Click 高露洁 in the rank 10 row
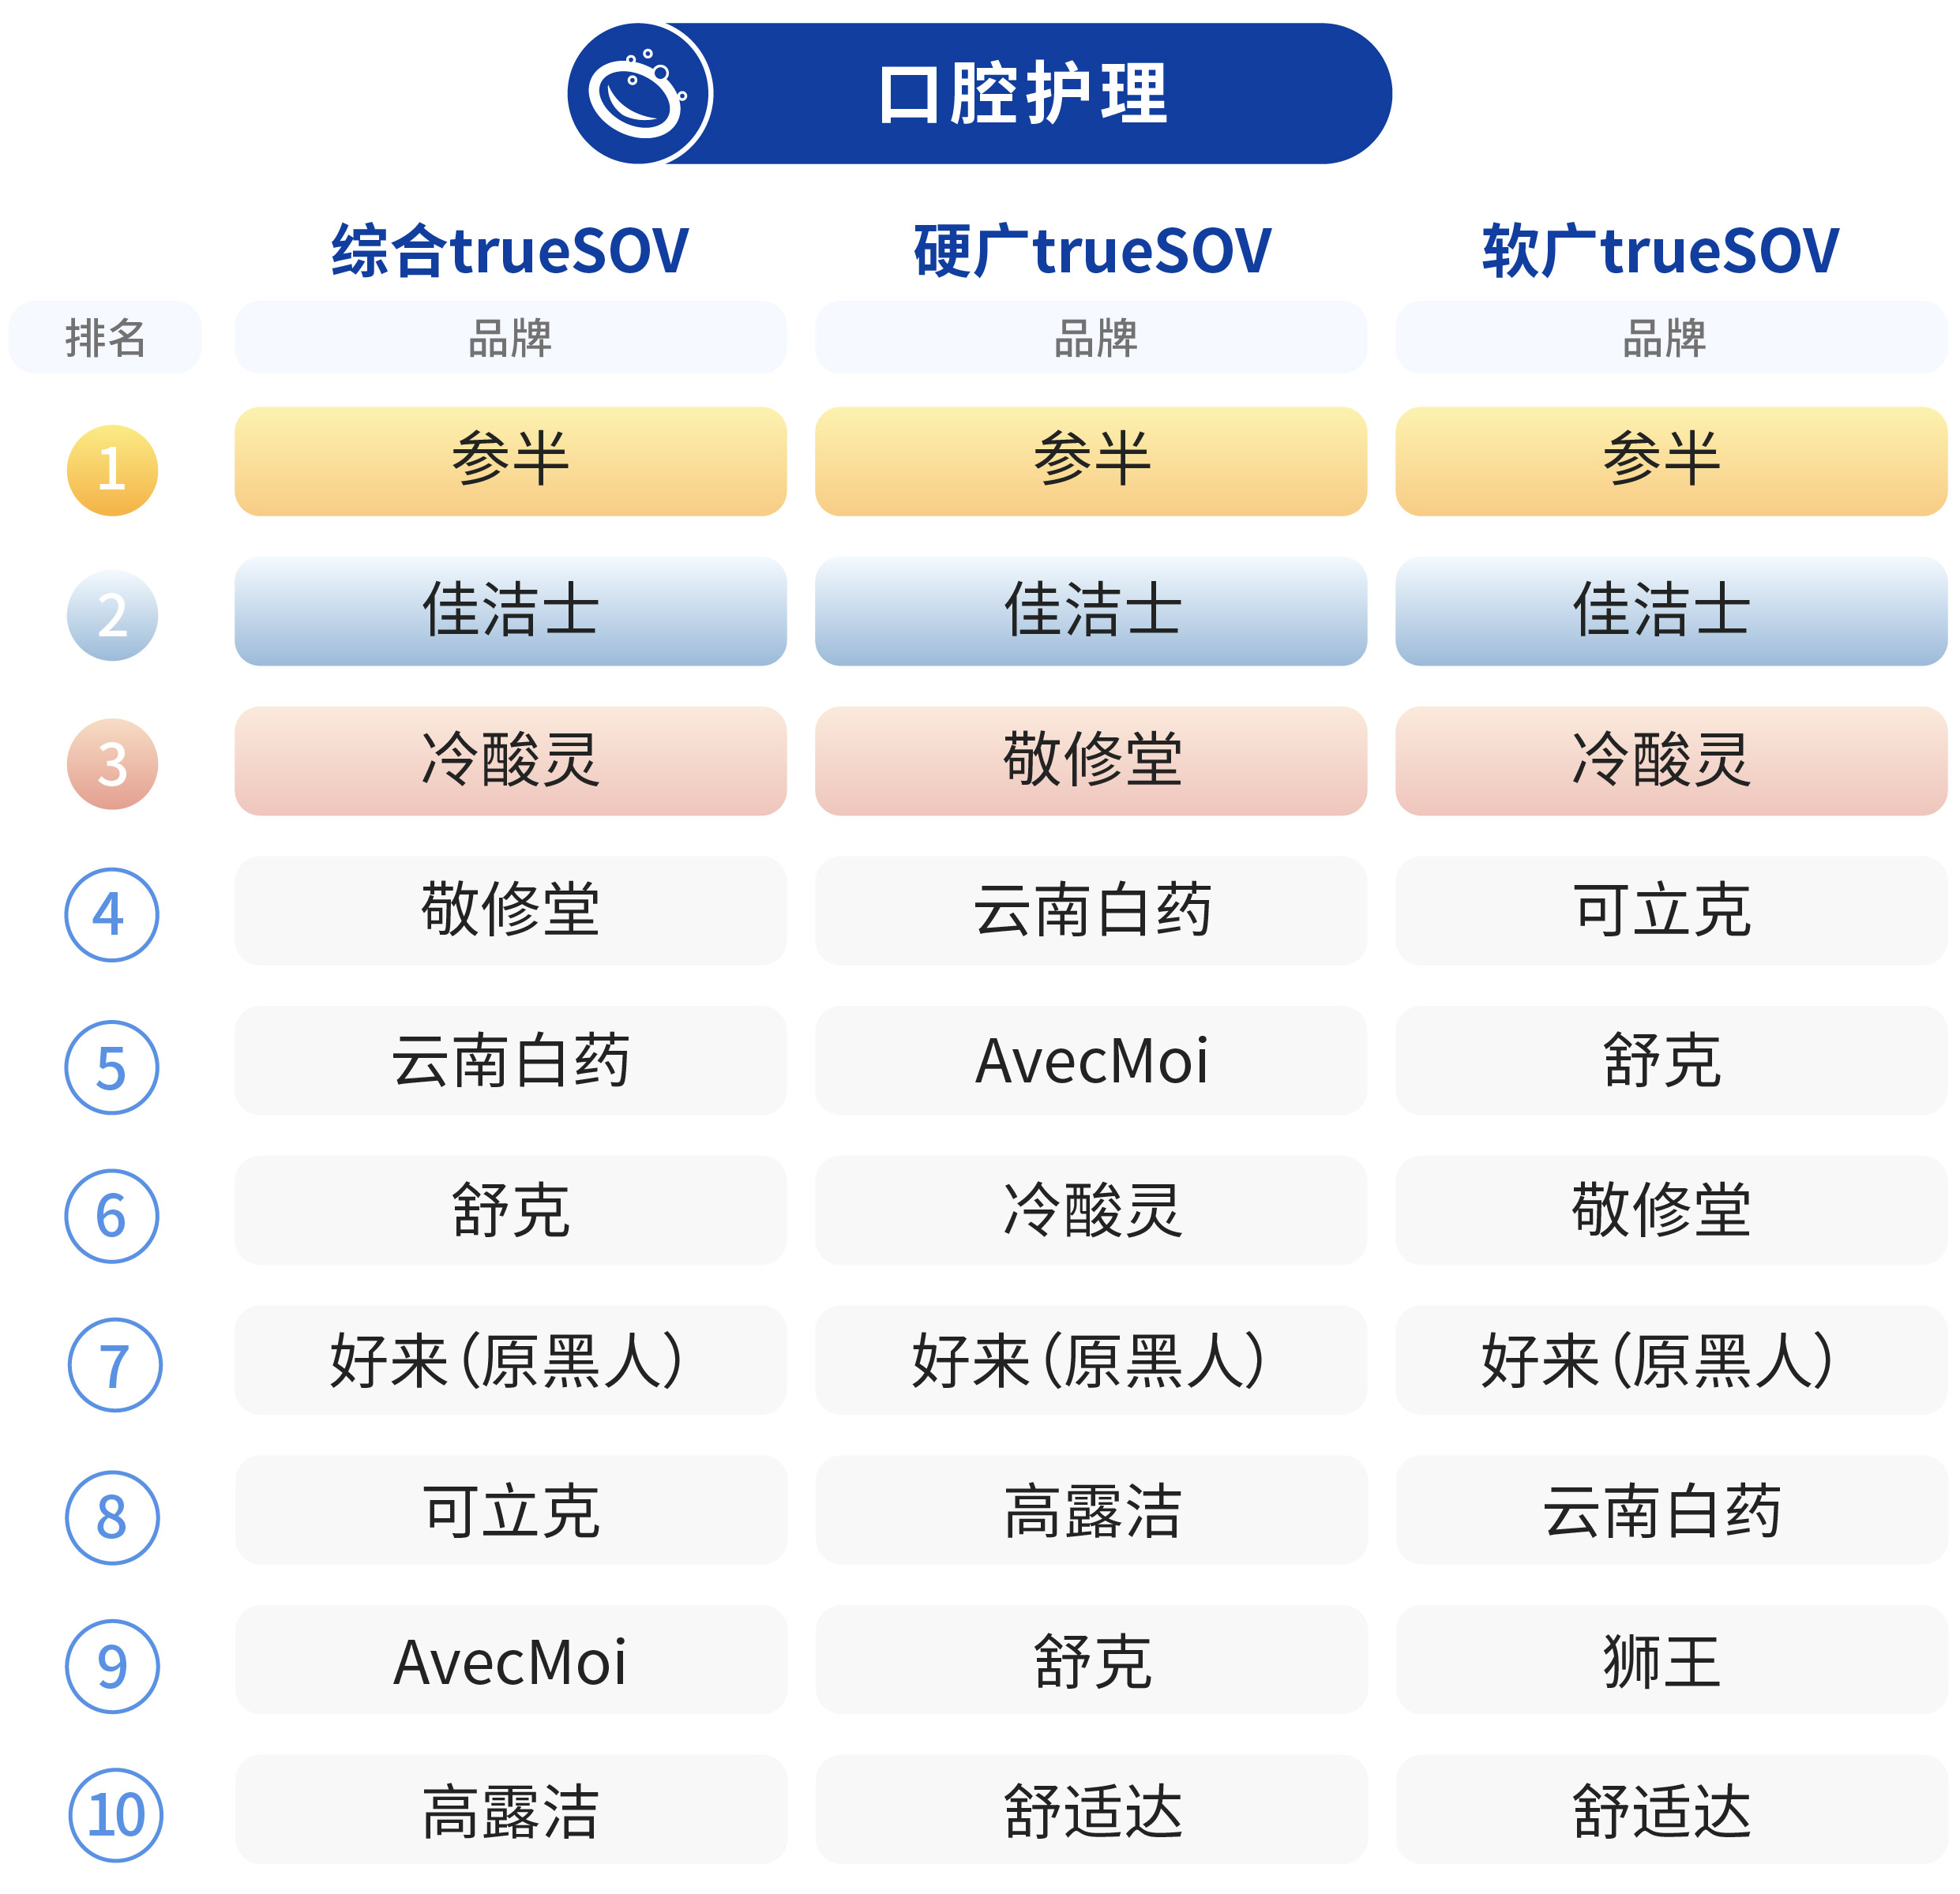The height and width of the screenshot is (1894, 1960). click(510, 1810)
